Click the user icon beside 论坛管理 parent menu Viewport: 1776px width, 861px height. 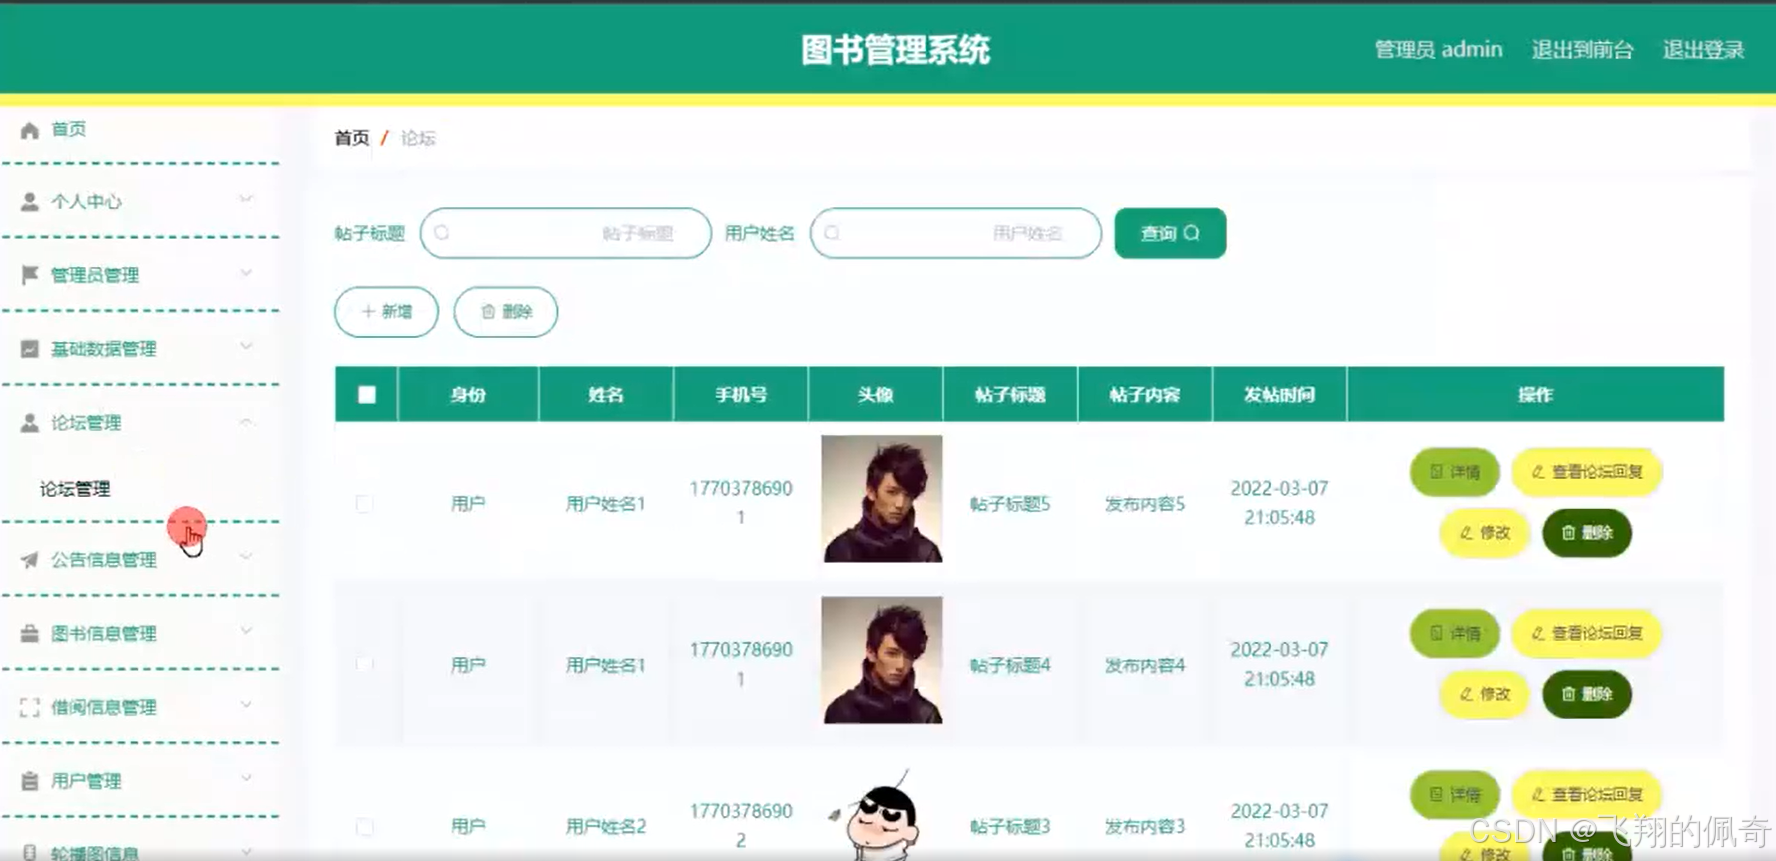click(30, 423)
